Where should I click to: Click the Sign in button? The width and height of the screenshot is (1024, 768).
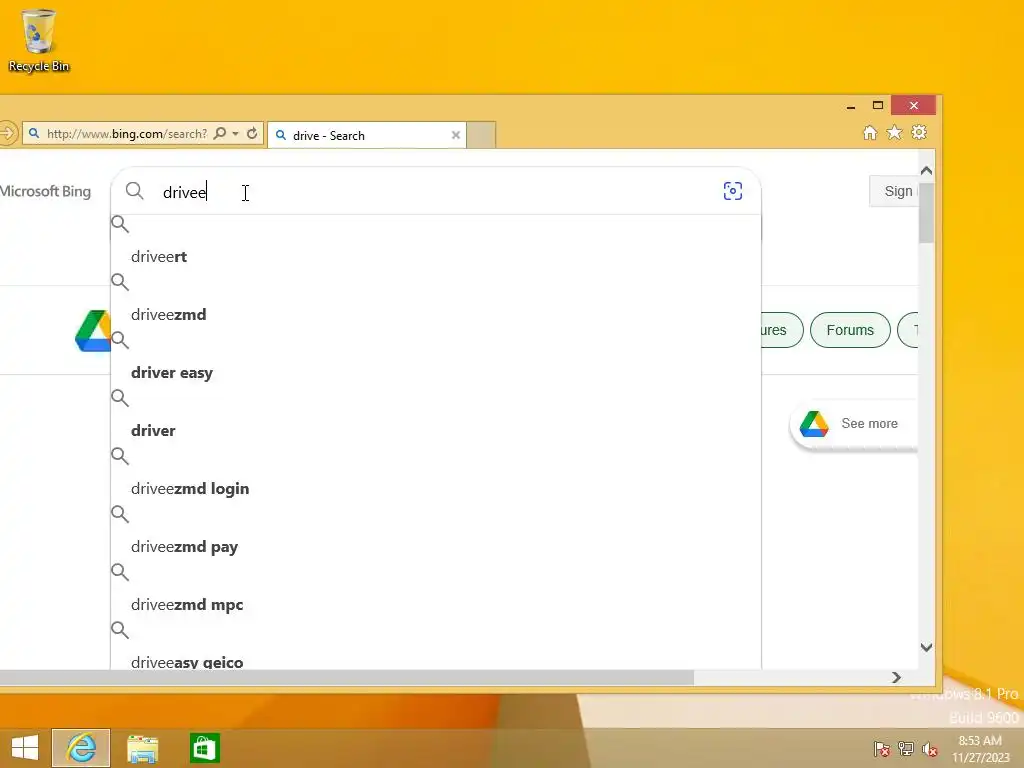coord(893,191)
